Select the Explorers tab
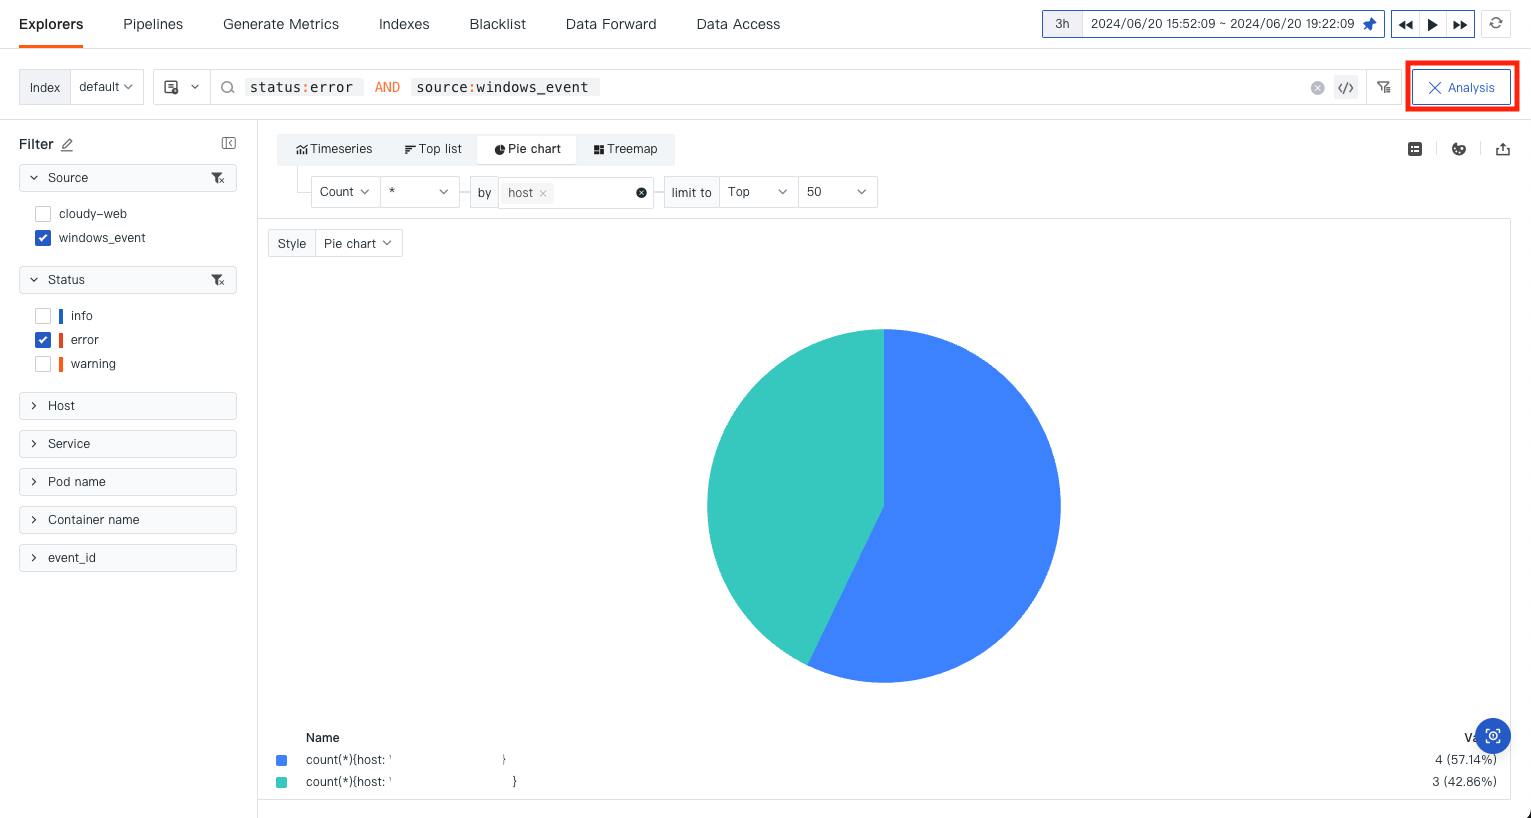The width and height of the screenshot is (1531, 818). (x=51, y=24)
